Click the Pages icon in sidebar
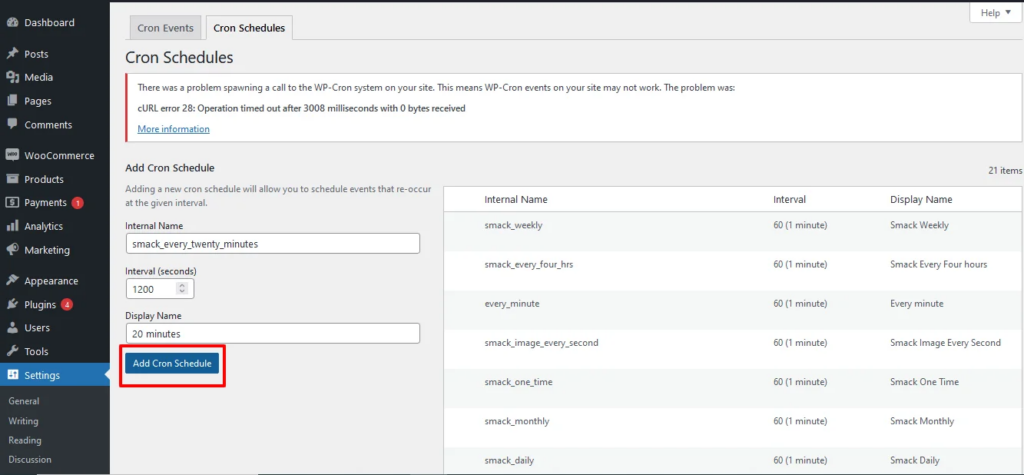 tap(12, 101)
